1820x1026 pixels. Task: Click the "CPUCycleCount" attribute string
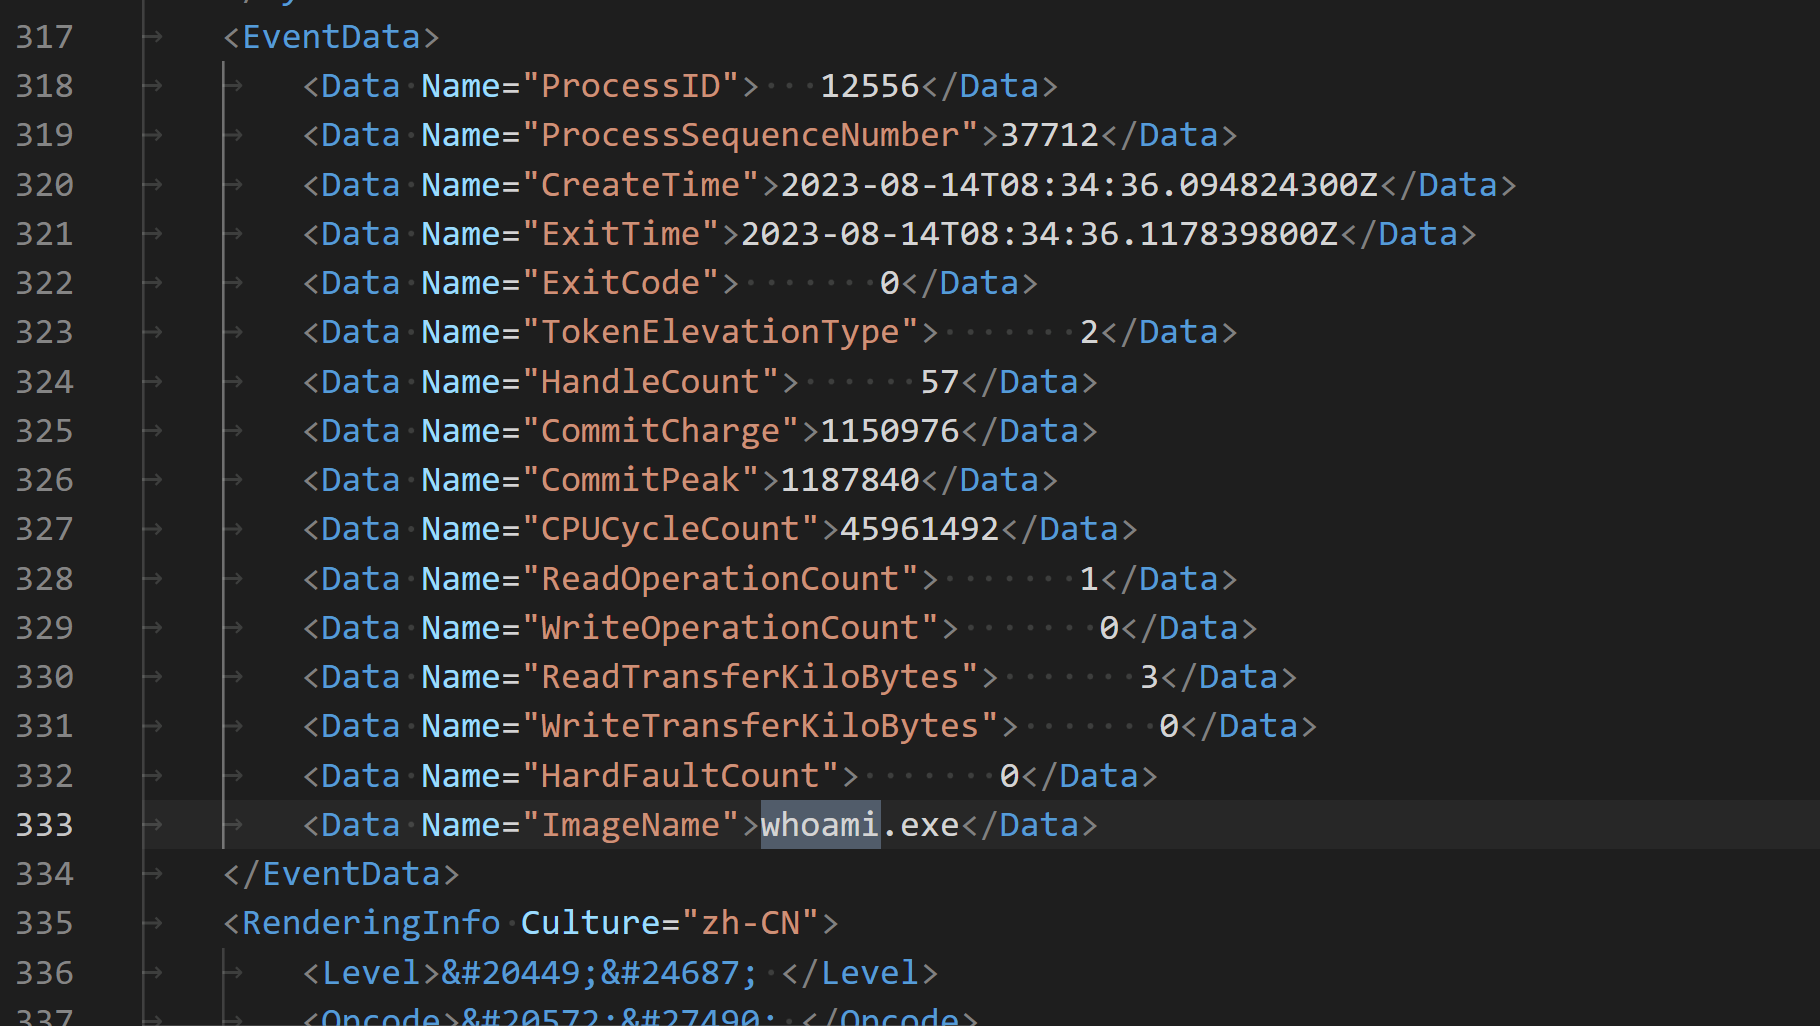(670, 529)
